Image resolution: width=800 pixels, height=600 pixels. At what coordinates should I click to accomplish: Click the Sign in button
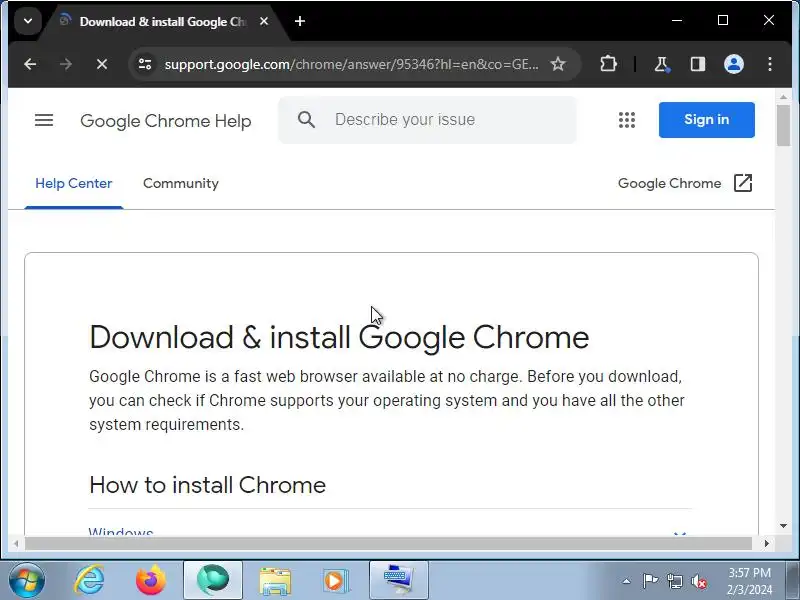click(707, 120)
